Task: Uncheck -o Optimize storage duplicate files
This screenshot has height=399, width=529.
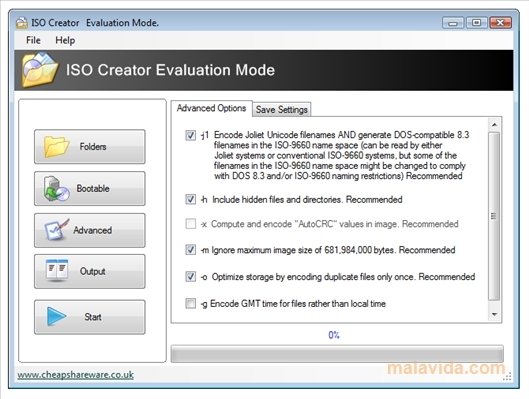Action: [x=191, y=277]
